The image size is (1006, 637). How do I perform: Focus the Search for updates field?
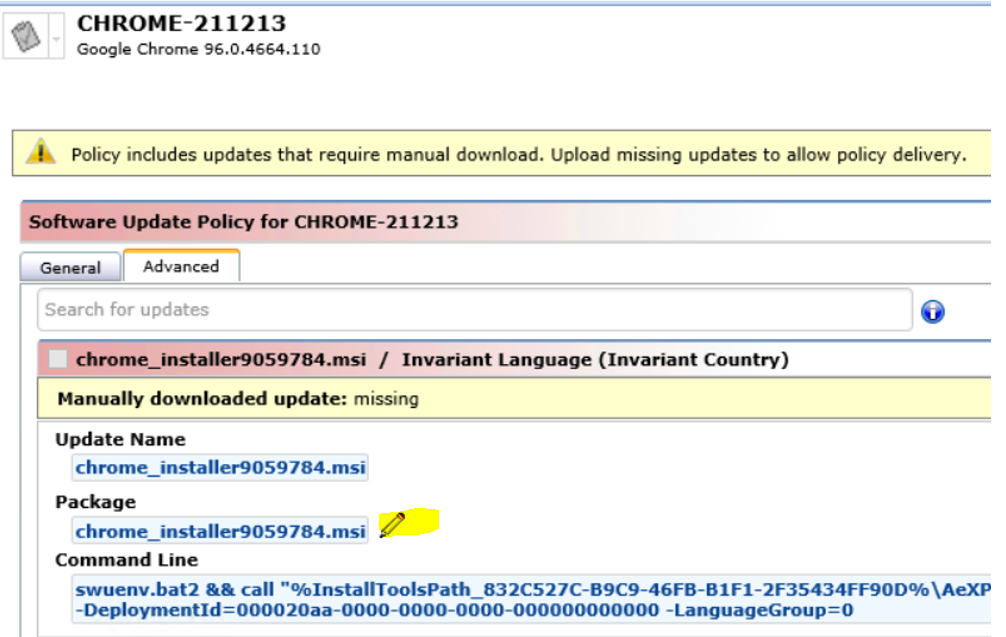[475, 309]
